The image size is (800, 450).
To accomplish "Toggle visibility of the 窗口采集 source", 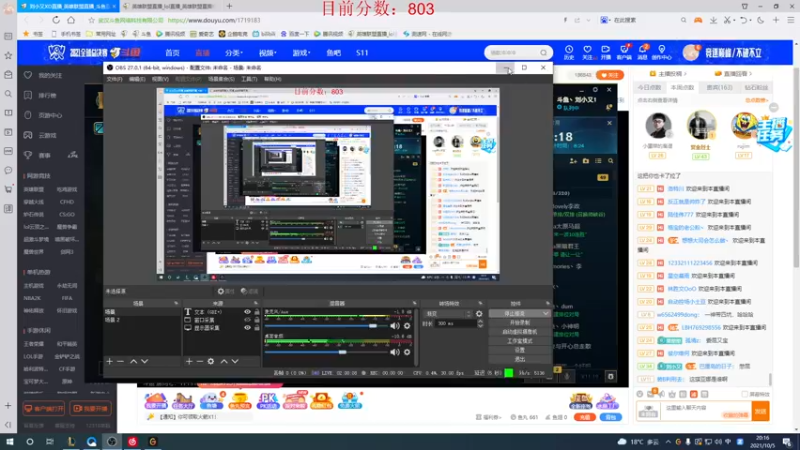I will click(247, 320).
